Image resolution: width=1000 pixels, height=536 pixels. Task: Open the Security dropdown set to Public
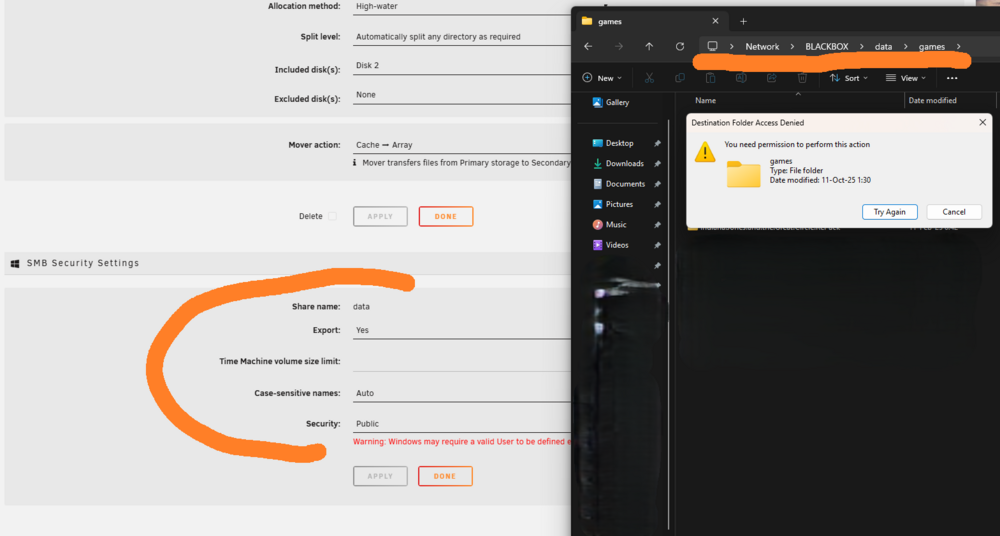[x=462, y=424]
